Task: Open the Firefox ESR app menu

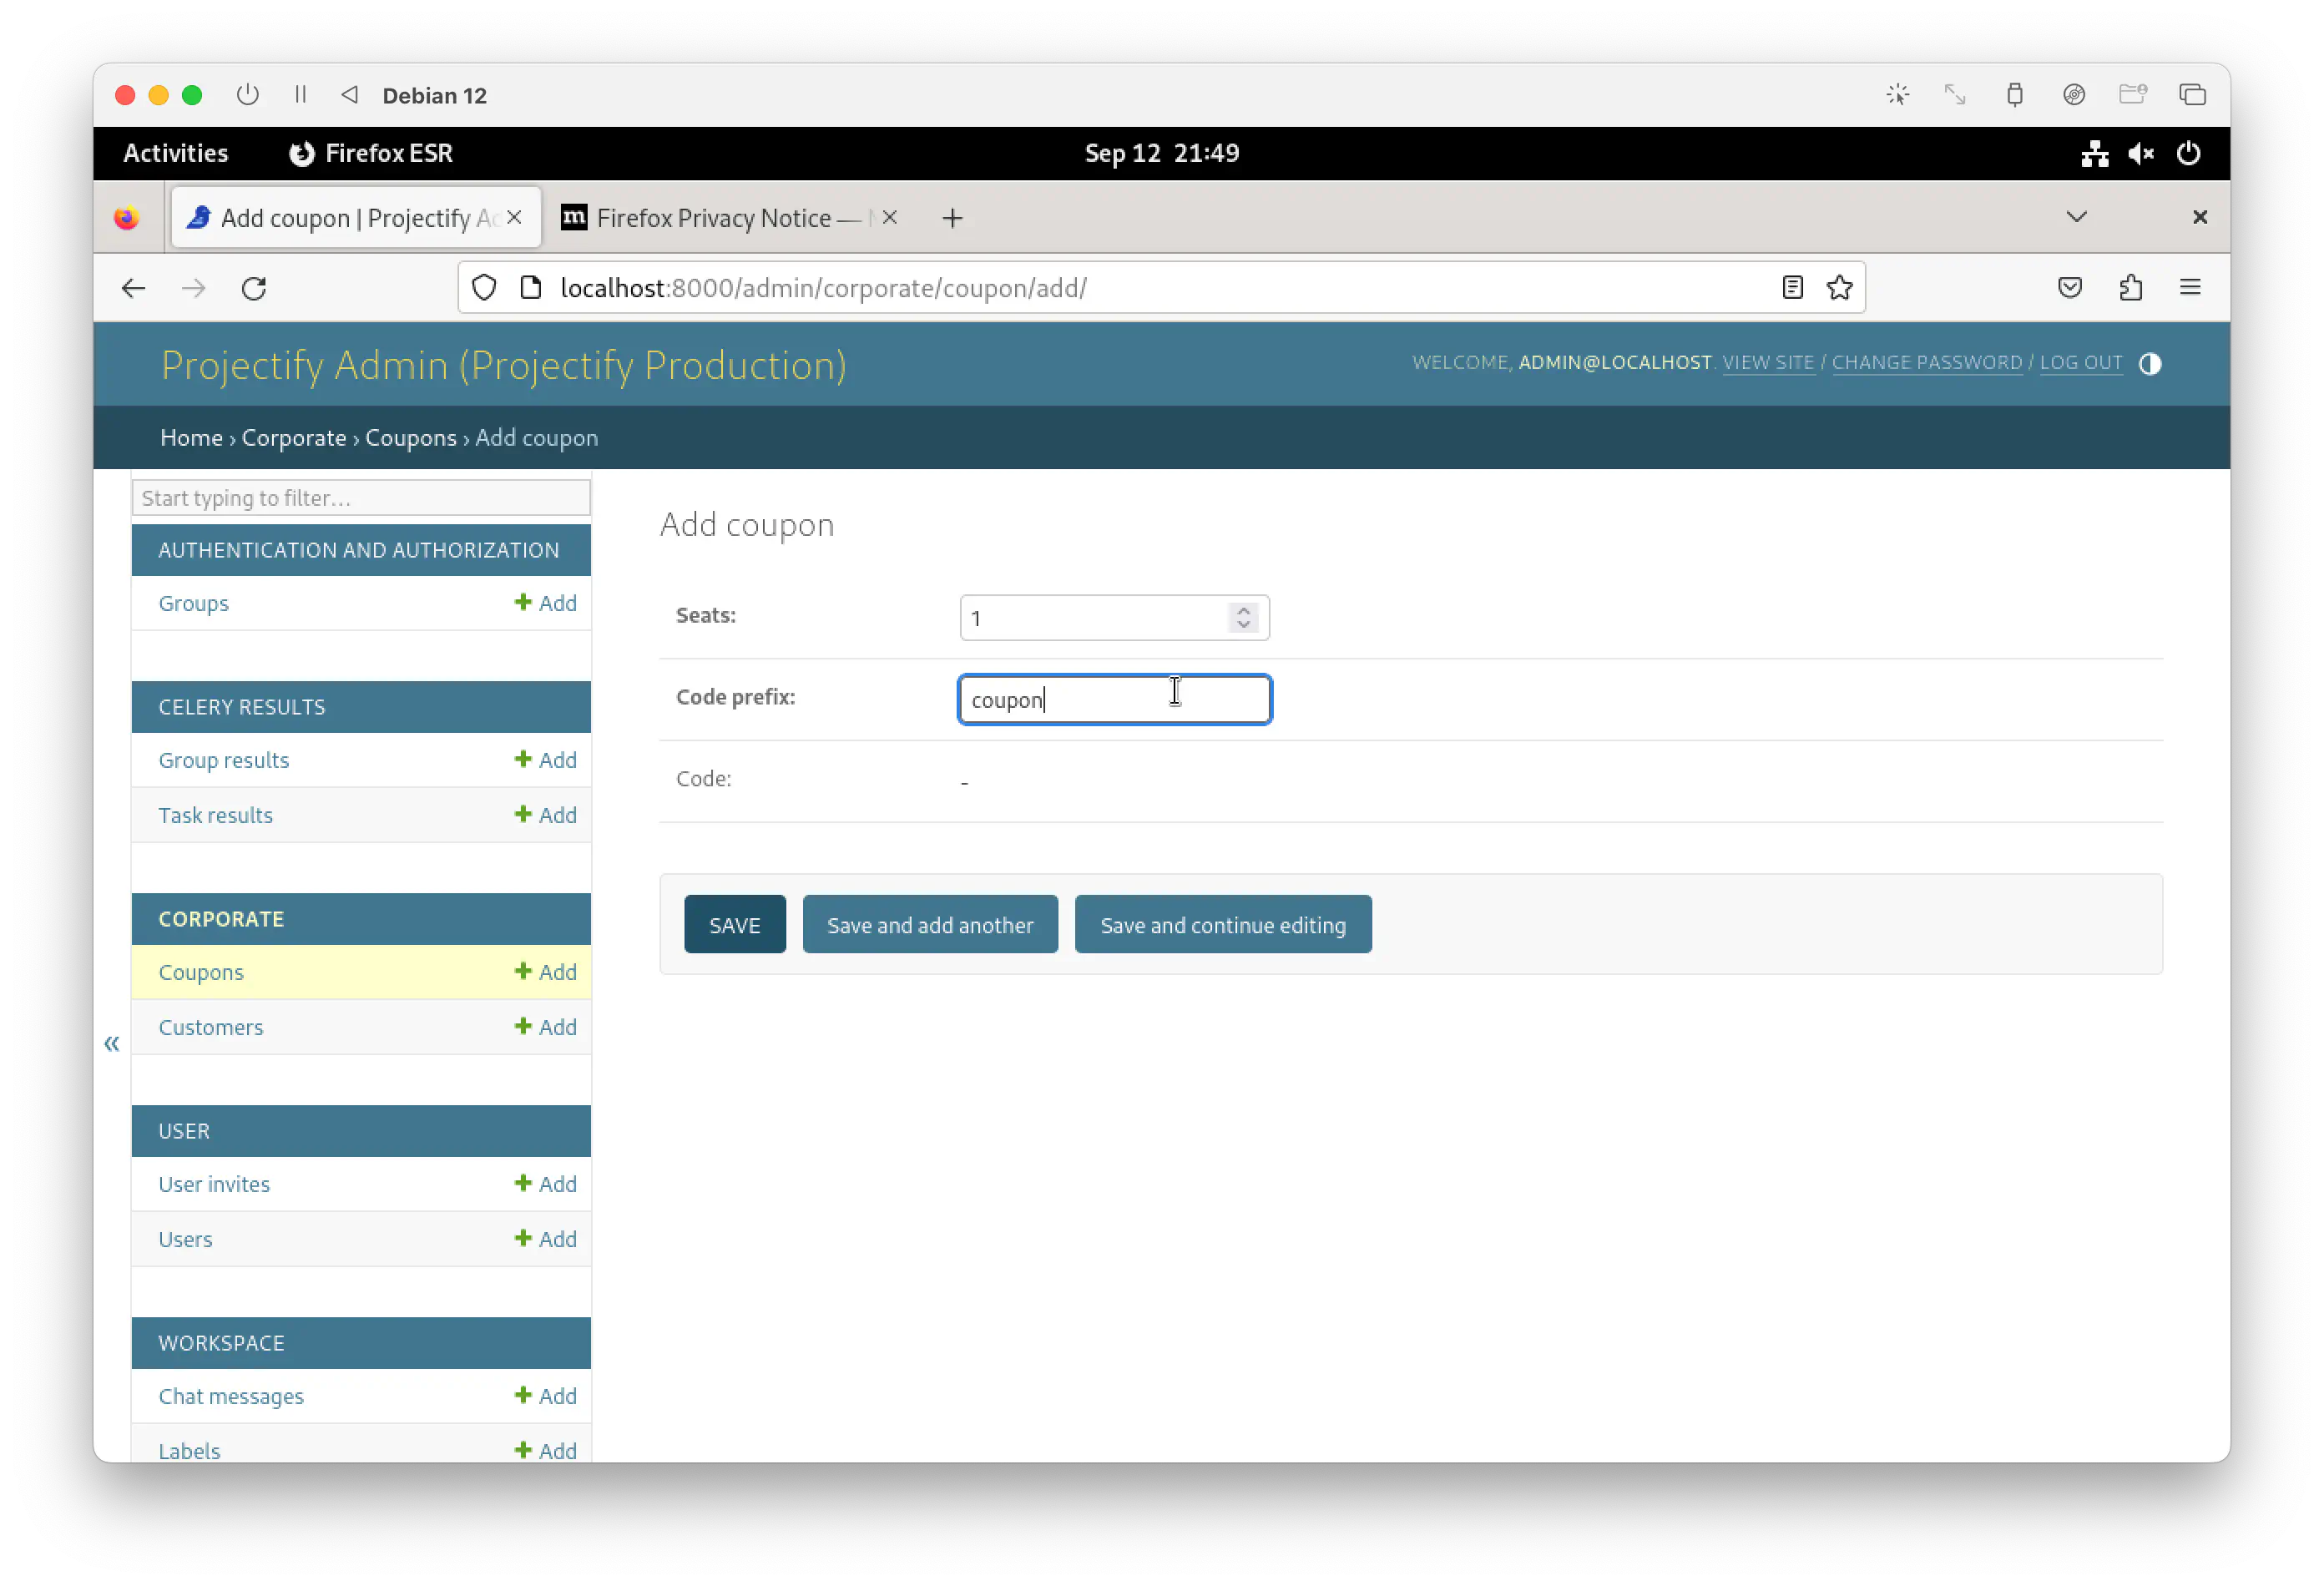Action: click(x=371, y=153)
